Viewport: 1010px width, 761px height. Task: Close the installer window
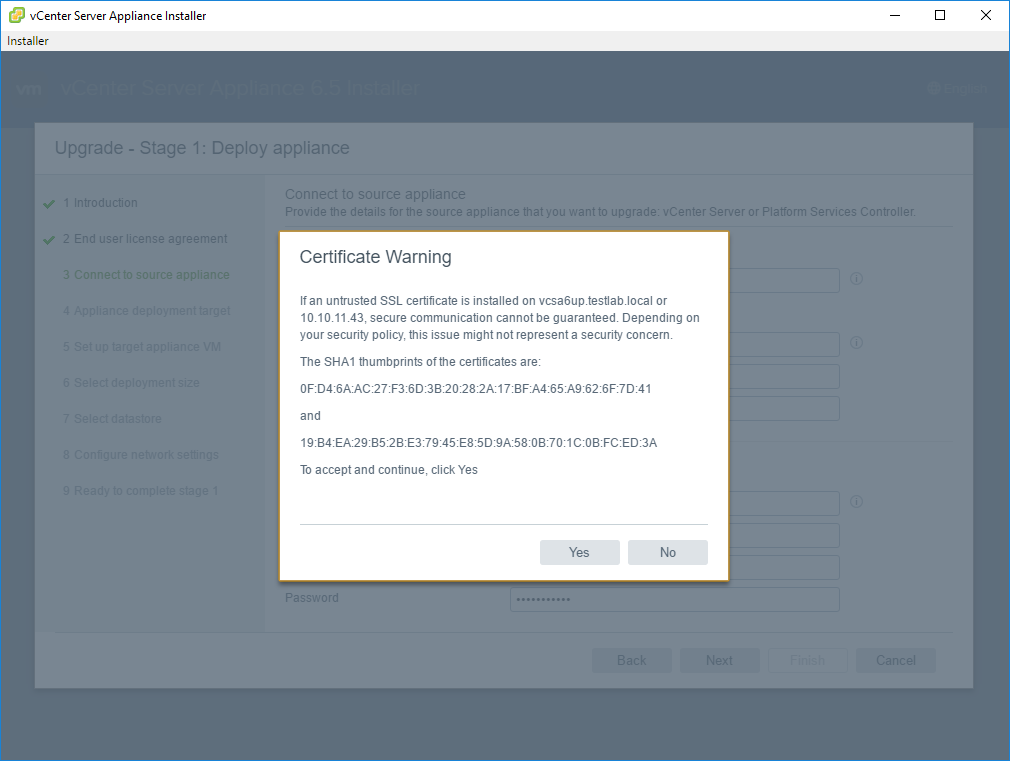click(x=986, y=15)
